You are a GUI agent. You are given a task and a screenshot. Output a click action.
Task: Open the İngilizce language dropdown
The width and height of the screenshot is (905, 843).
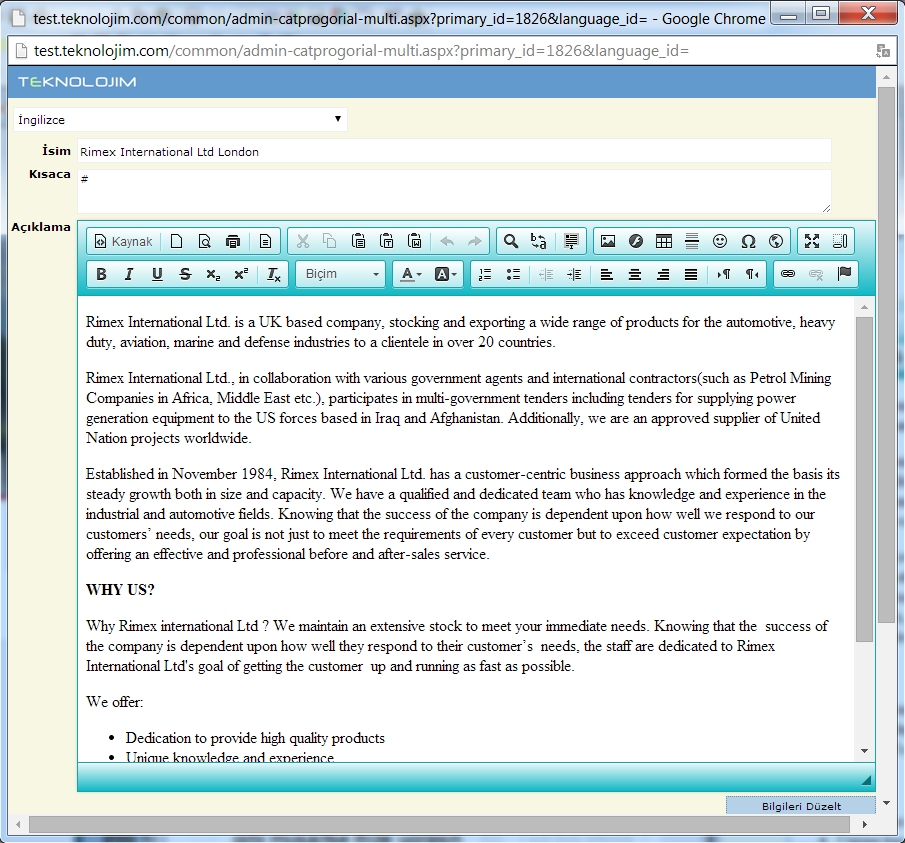click(180, 119)
